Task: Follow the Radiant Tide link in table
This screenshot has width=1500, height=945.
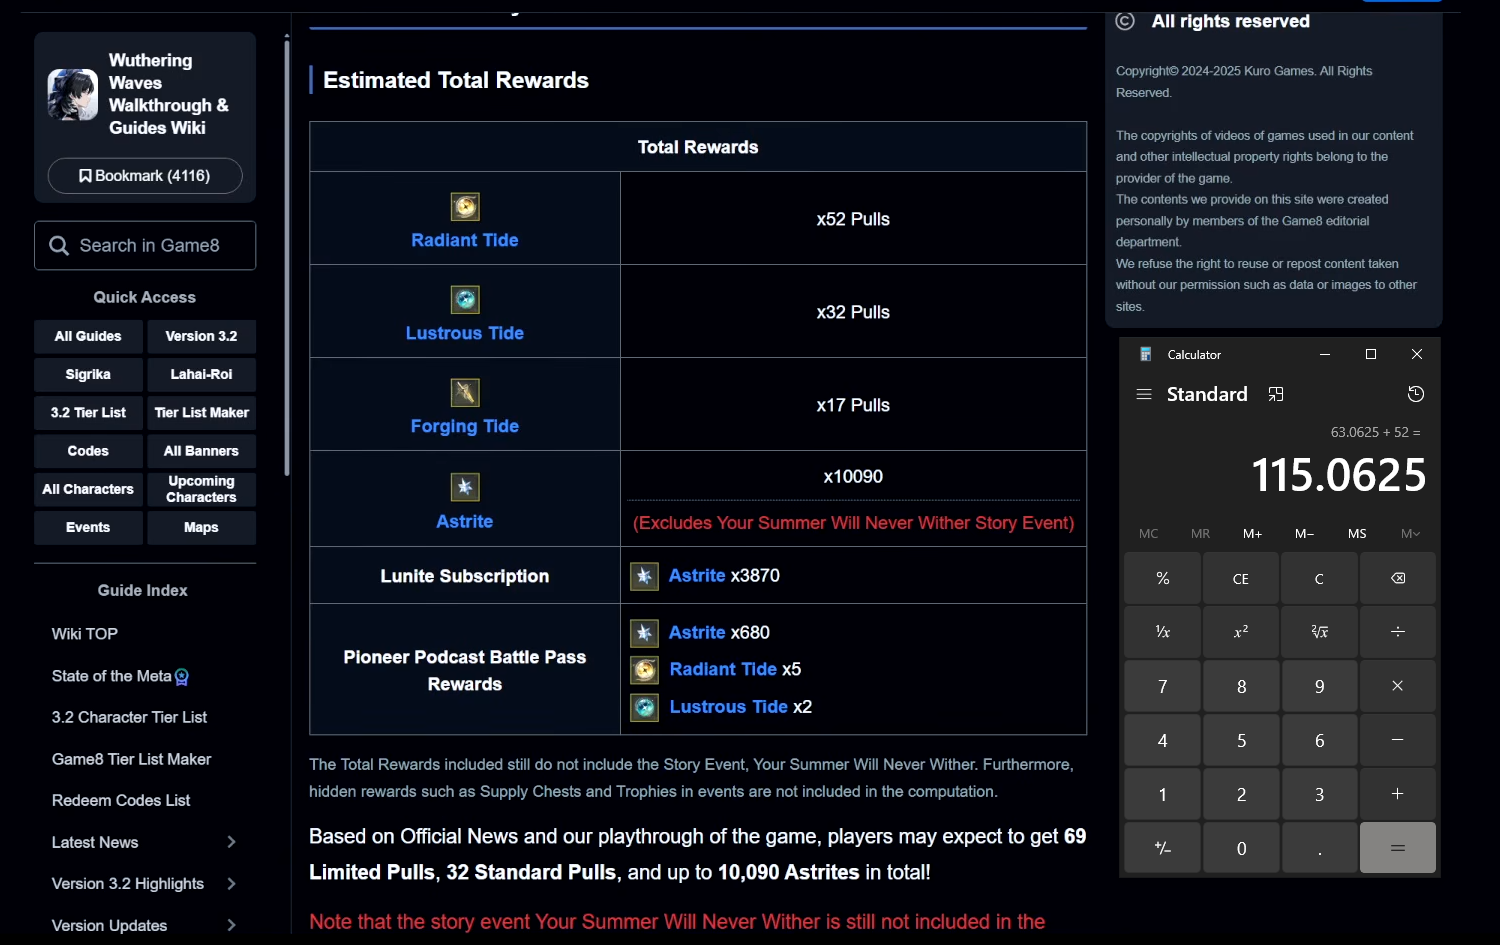Action: (x=465, y=240)
